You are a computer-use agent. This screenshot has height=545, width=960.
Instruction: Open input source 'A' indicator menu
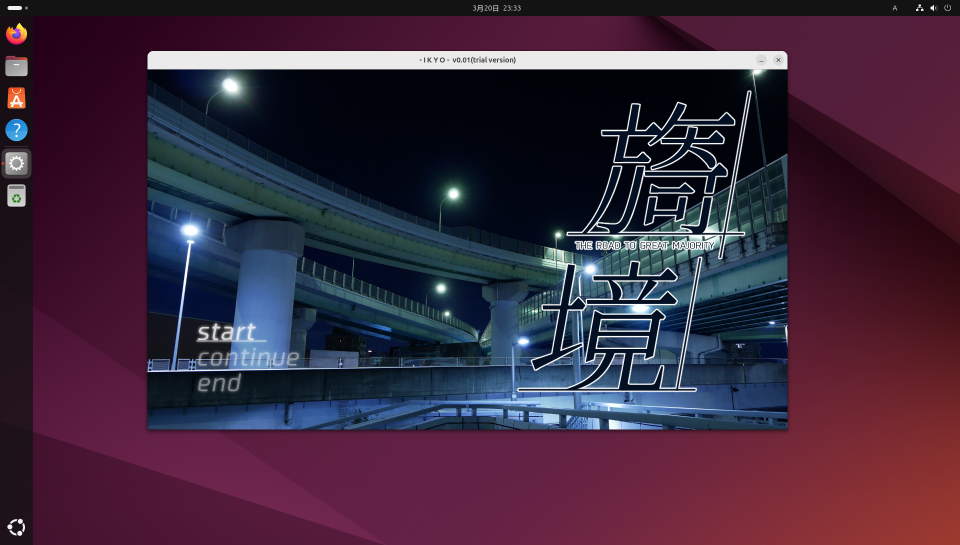click(x=894, y=8)
